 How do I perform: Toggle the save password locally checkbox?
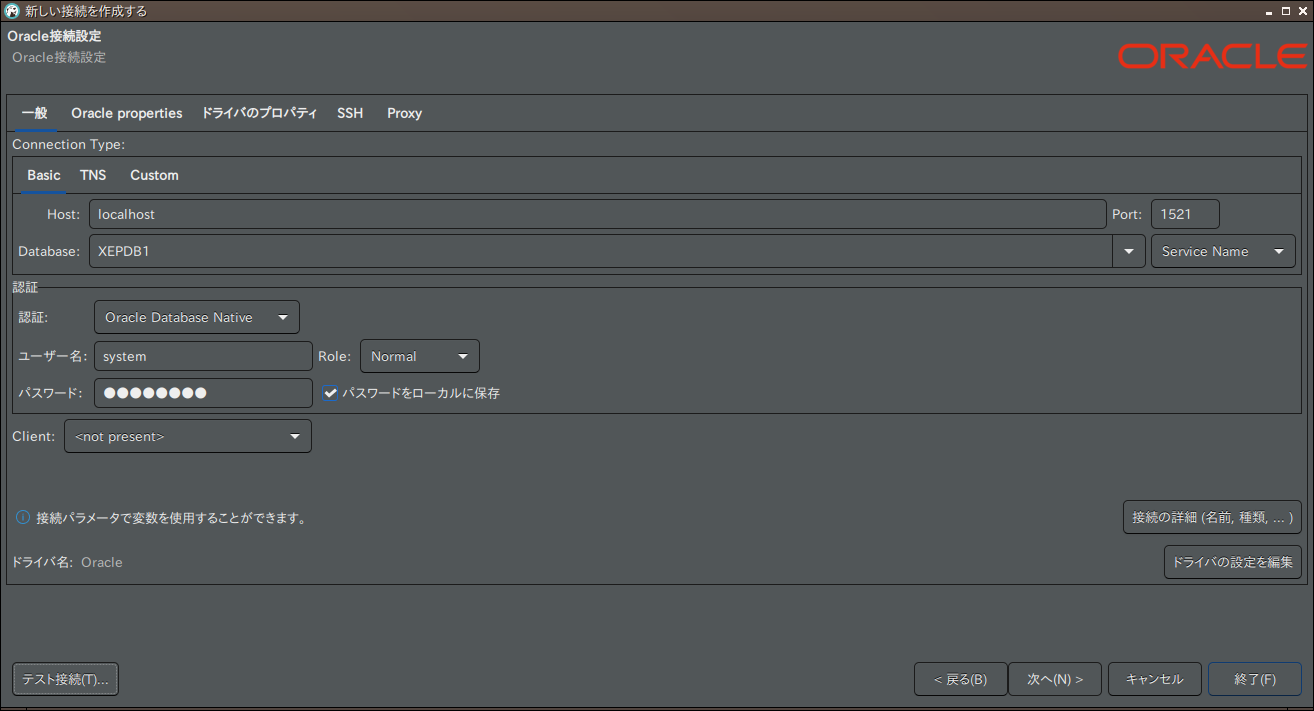(x=330, y=394)
